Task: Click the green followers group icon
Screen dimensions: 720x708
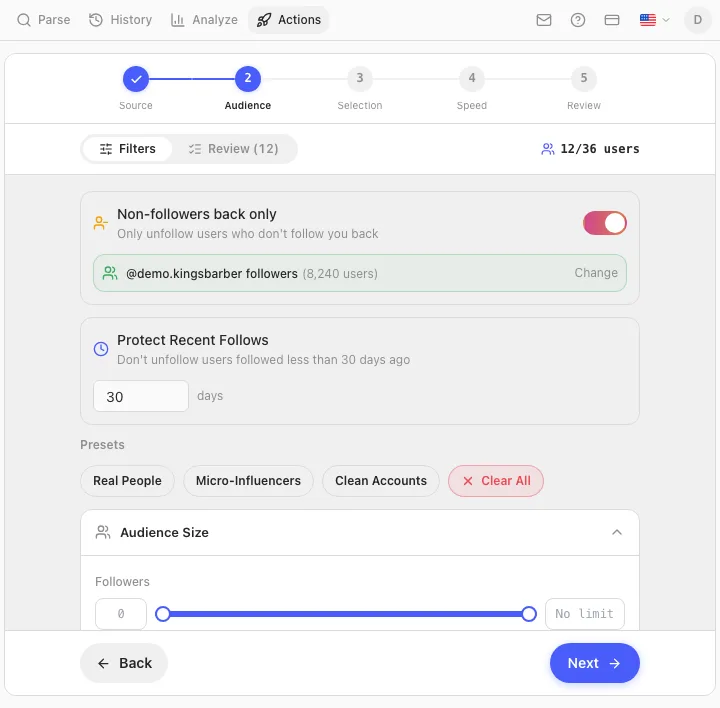Action: (x=110, y=273)
